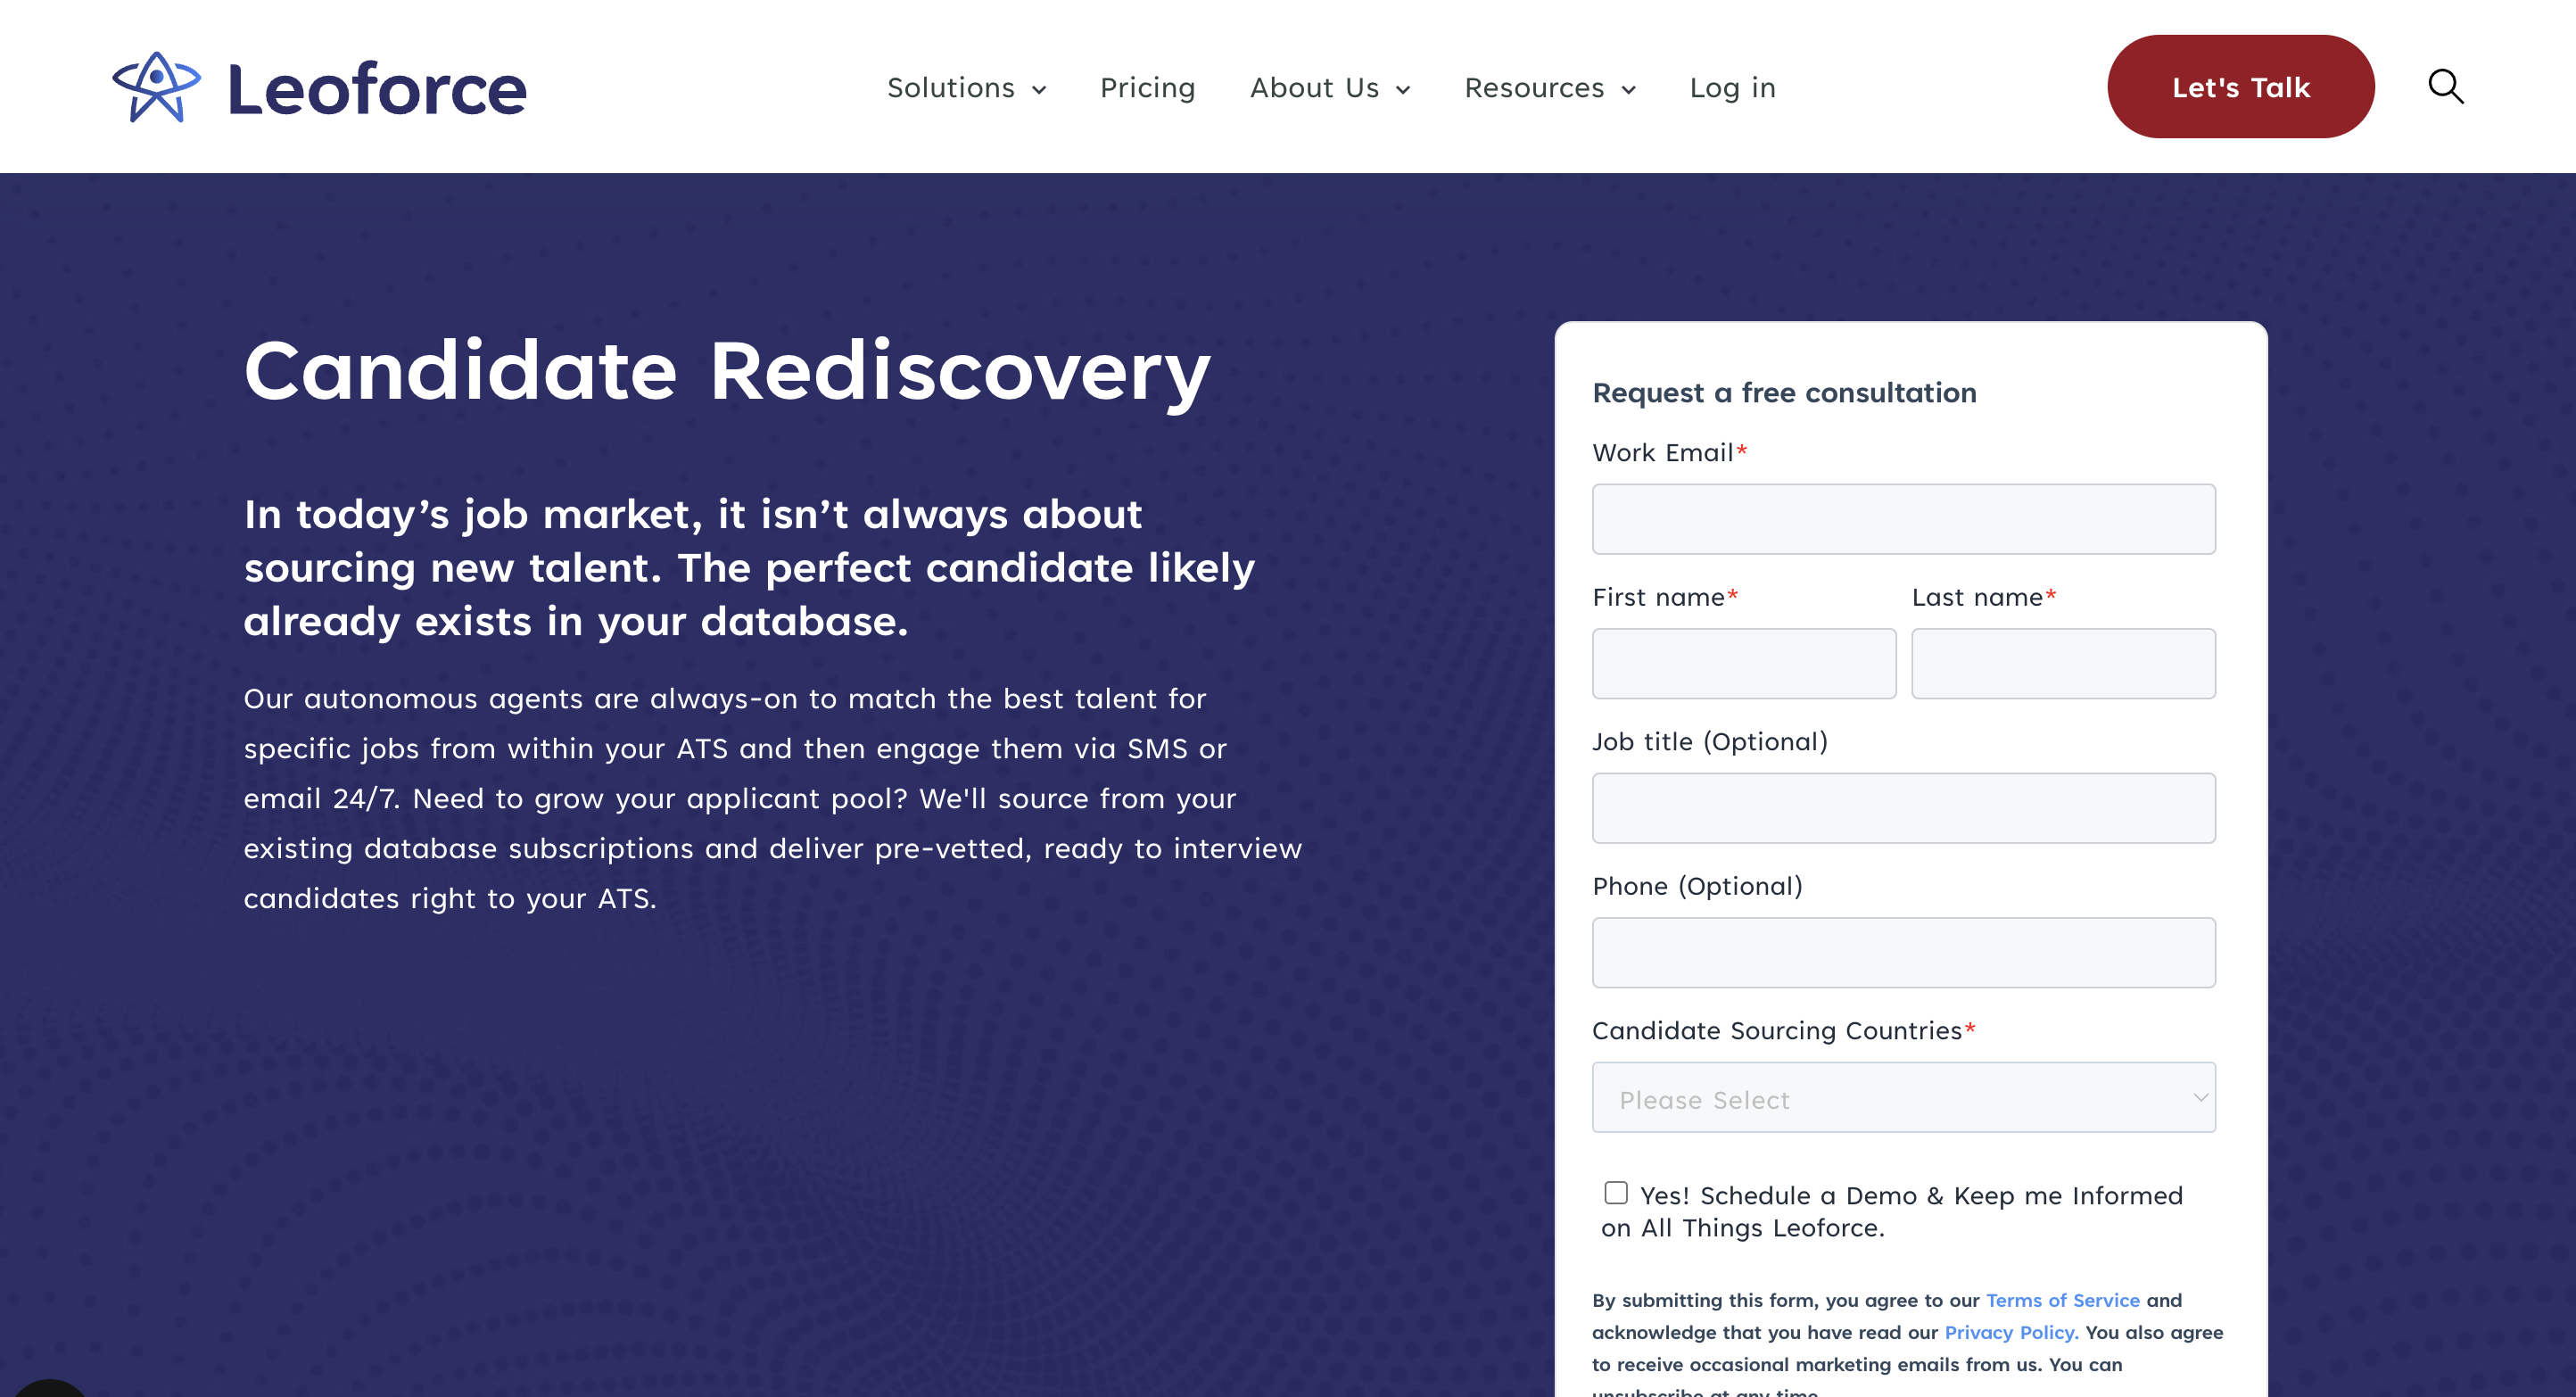Image resolution: width=2576 pixels, height=1397 pixels.
Task: Click the Phone (Optional) input field
Action: (x=1903, y=952)
